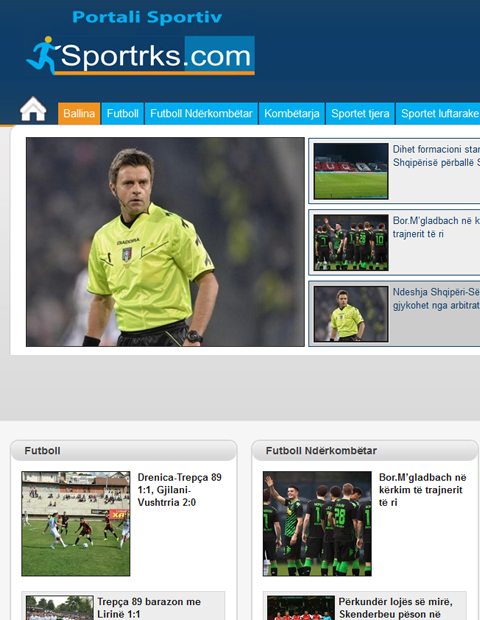
Task: Open Bor.M'gladbach players thumbnail in slider list
Action: tap(351, 243)
